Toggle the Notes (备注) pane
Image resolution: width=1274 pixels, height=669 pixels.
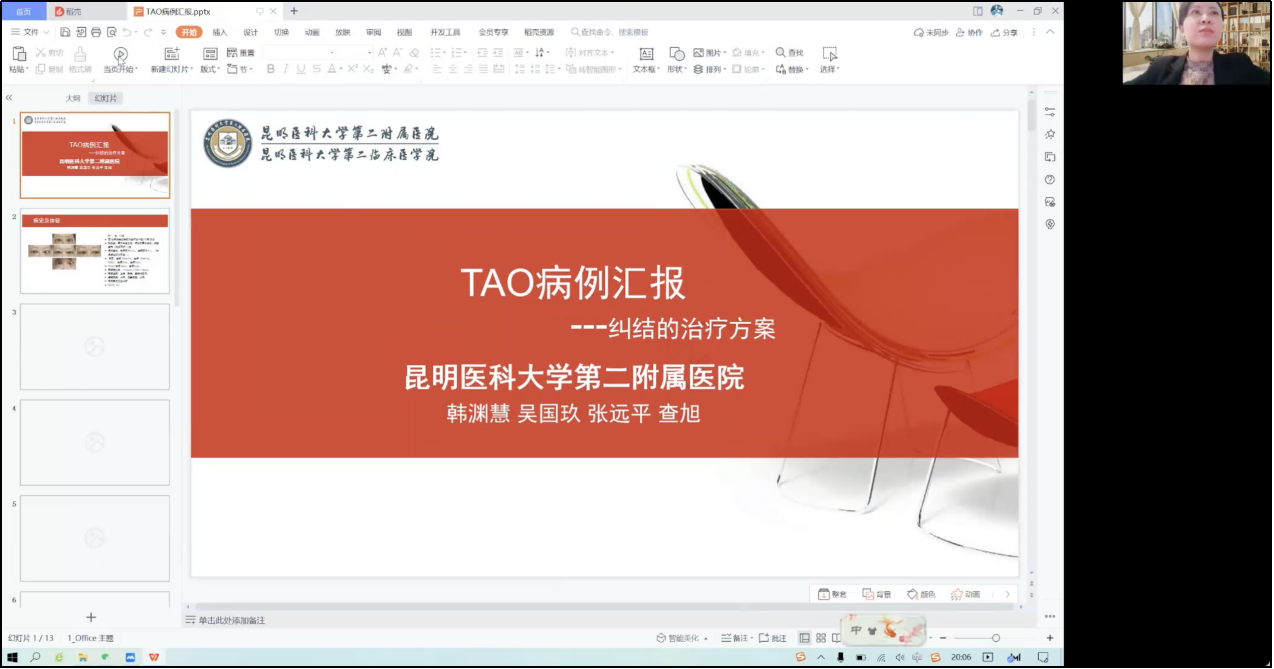tap(735, 638)
